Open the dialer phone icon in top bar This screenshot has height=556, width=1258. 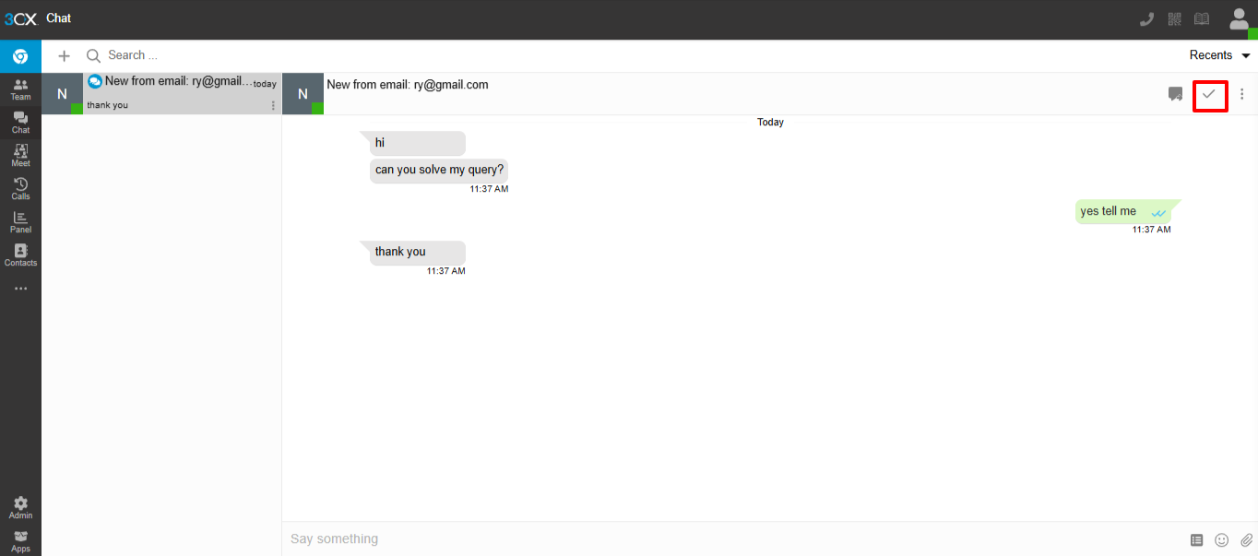coord(1147,19)
